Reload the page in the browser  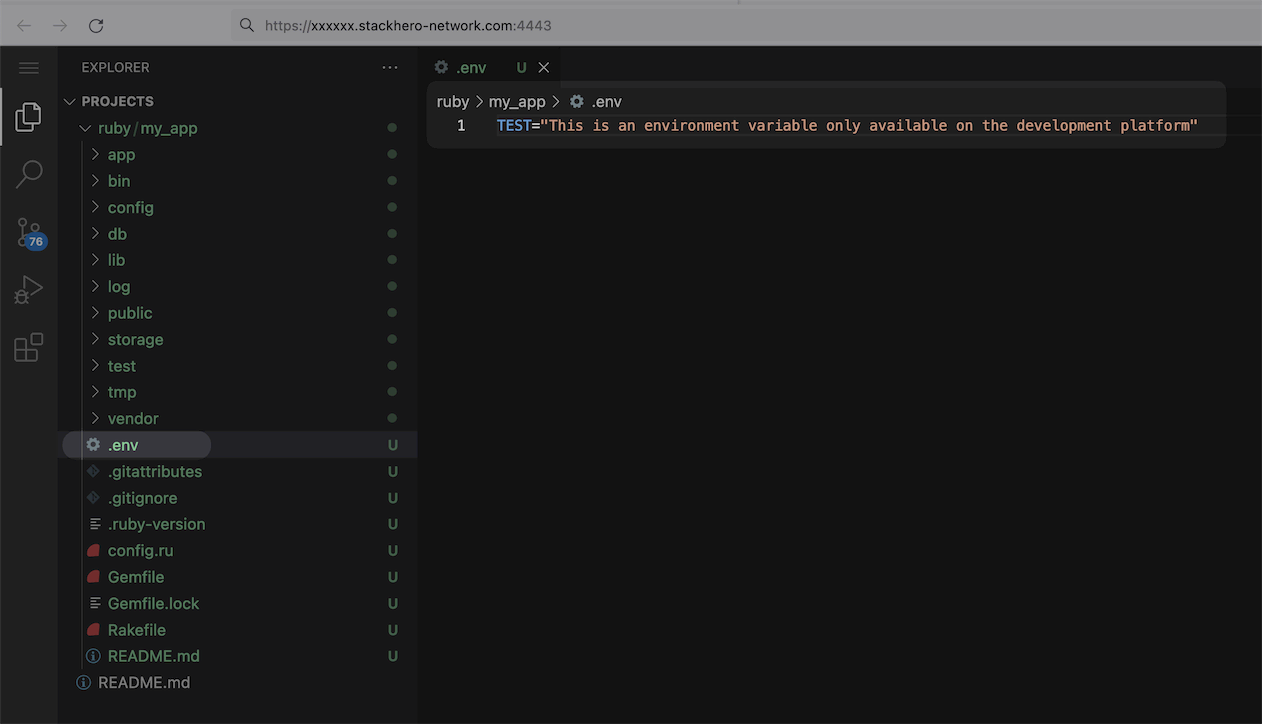[96, 26]
